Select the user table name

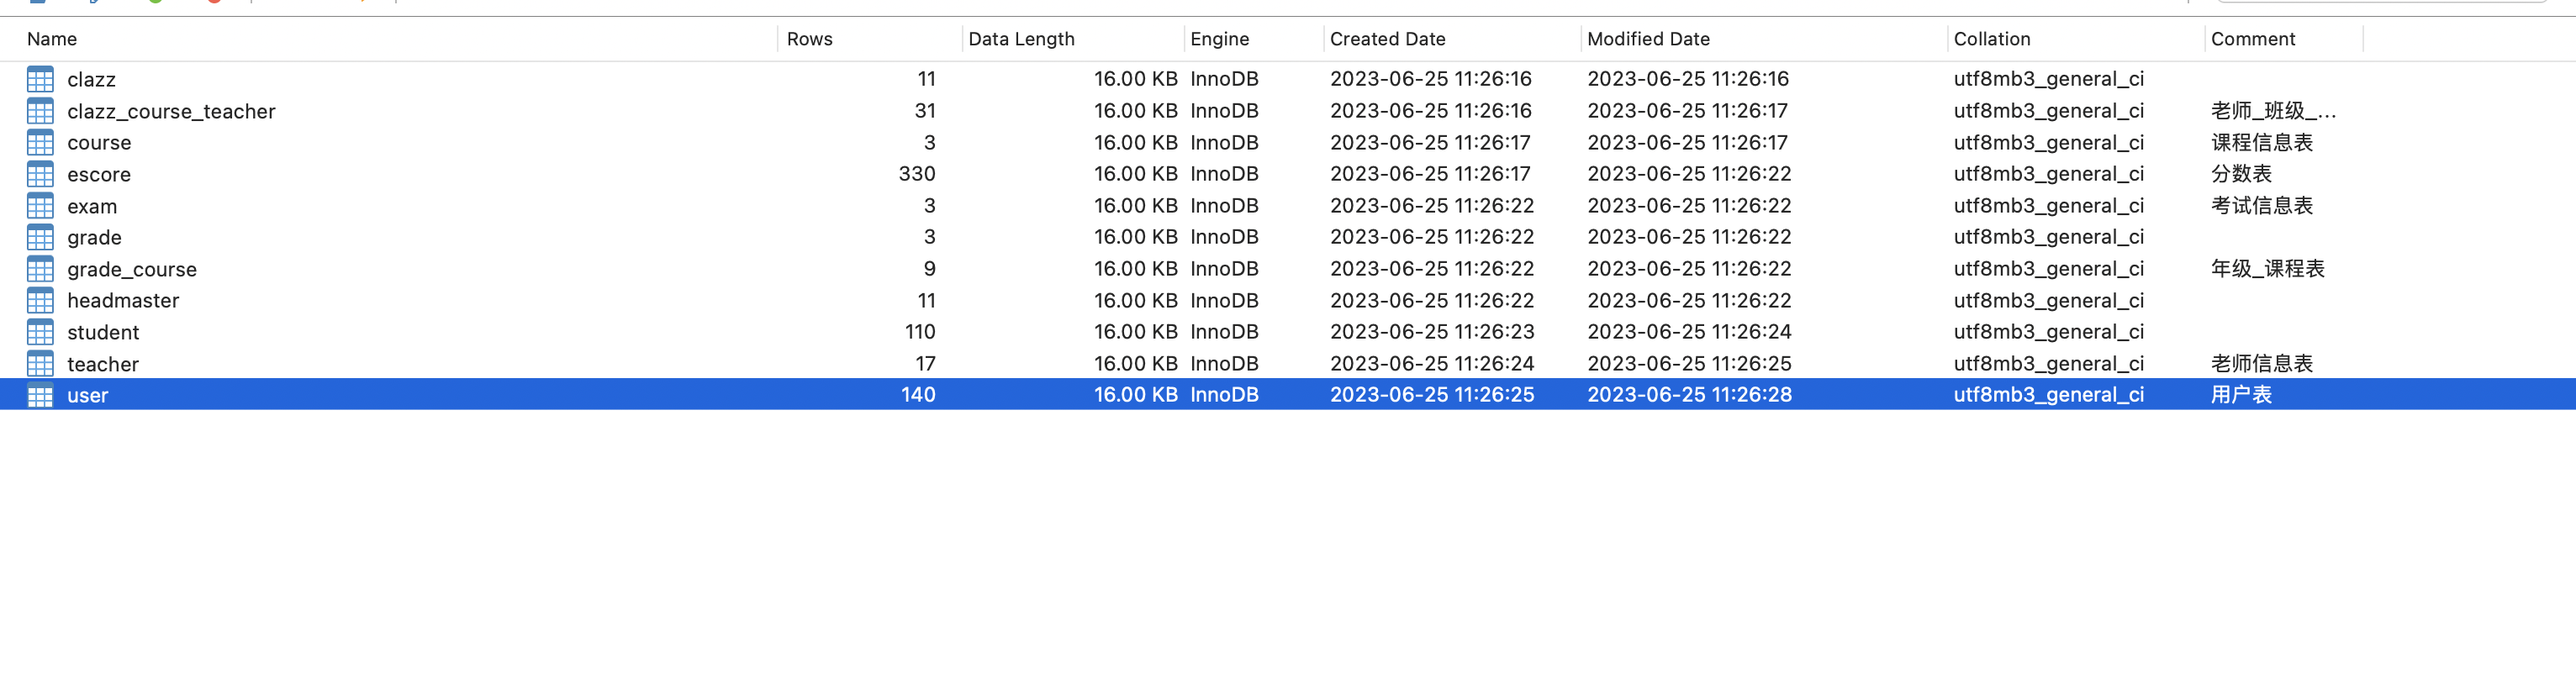[x=87, y=396]
